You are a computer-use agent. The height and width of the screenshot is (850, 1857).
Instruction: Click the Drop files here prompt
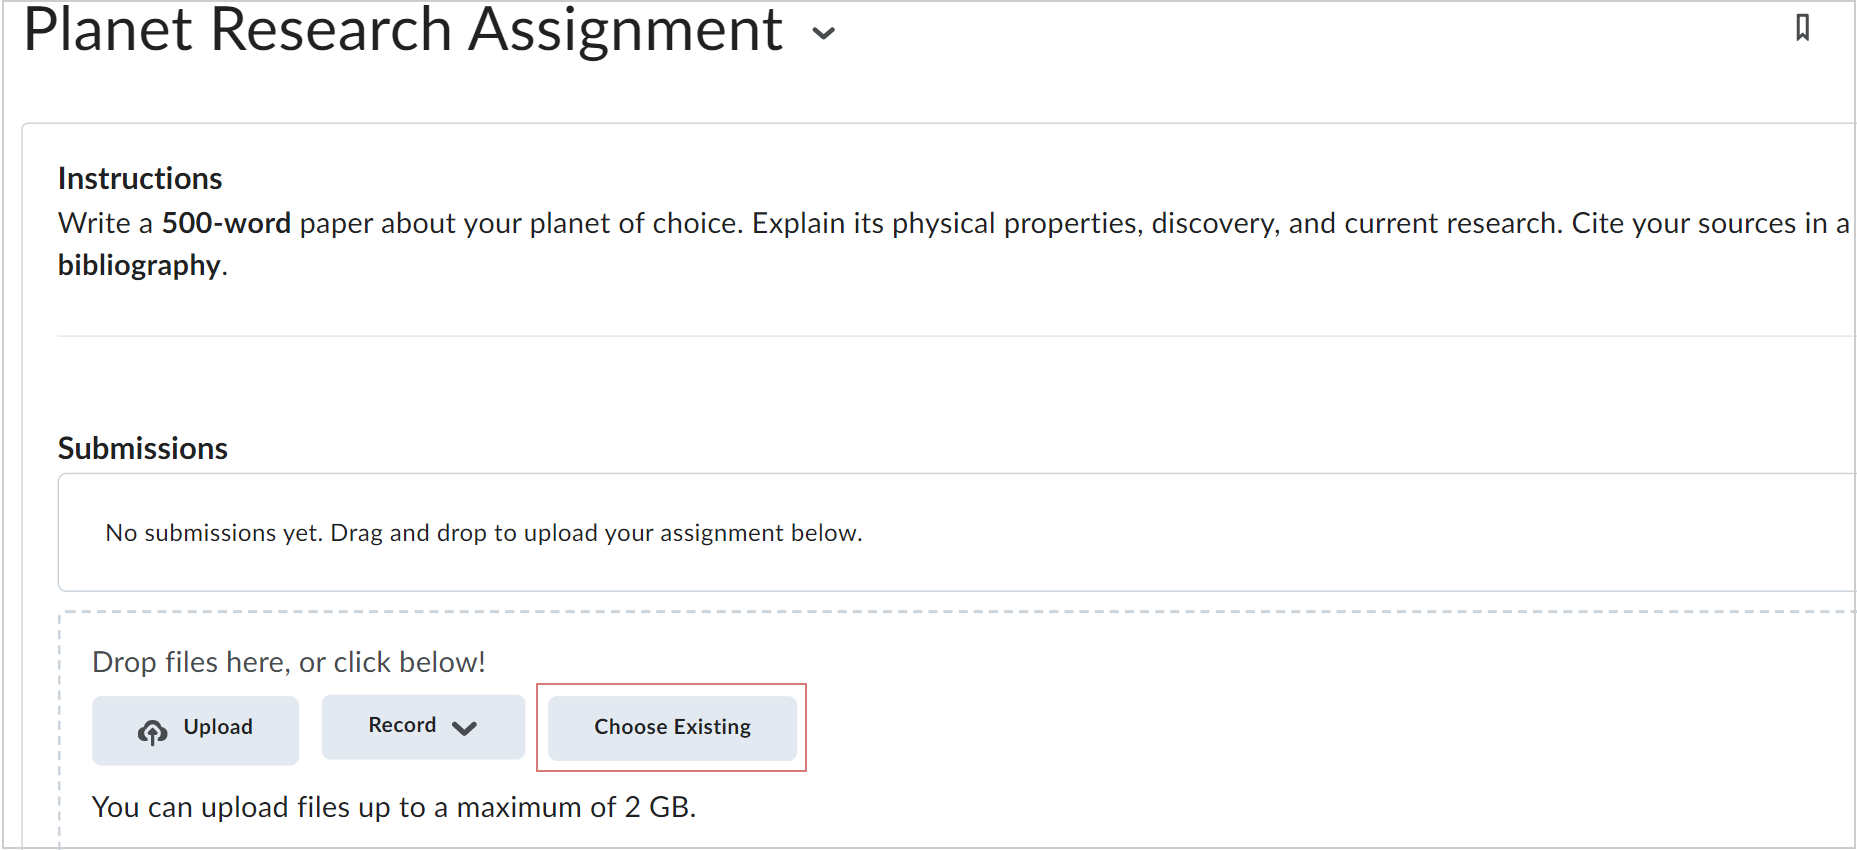tap(288, 662)
